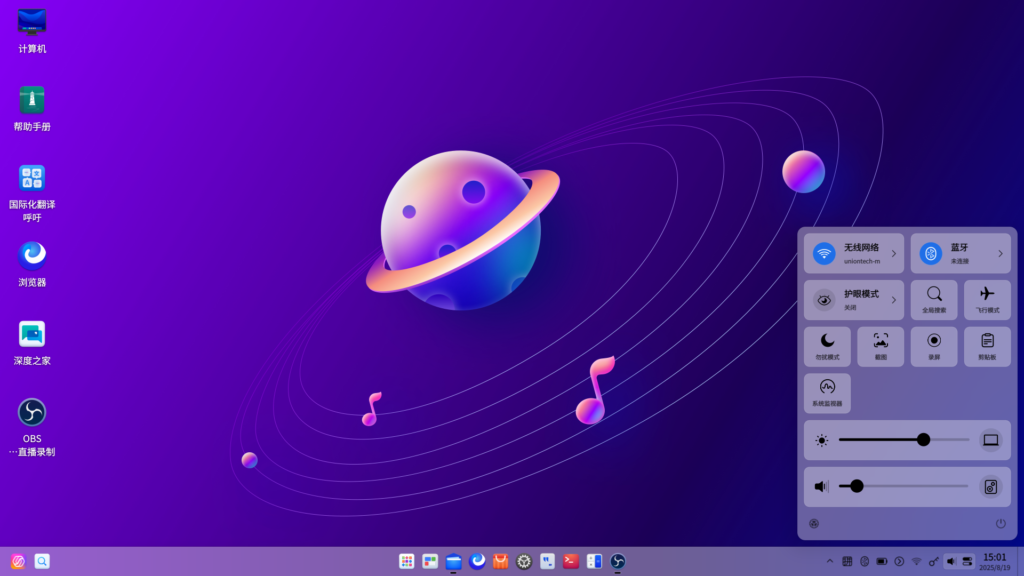Expand the 蓝牙 Bluetooth device list
This screenshot has height=576, width=1024.
tap(1000, 253)
